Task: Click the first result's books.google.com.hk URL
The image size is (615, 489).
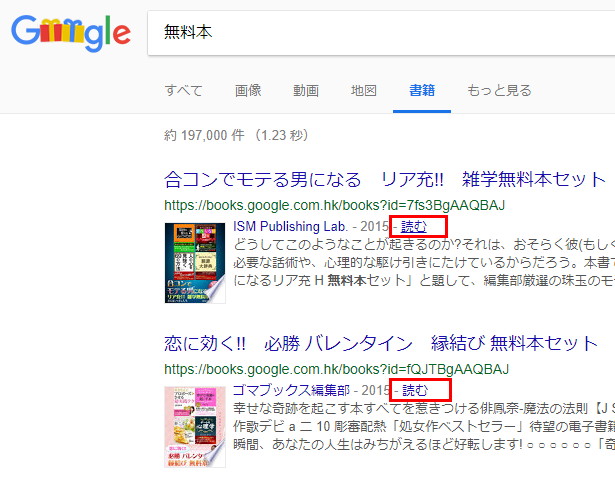Action: (335, 205)
